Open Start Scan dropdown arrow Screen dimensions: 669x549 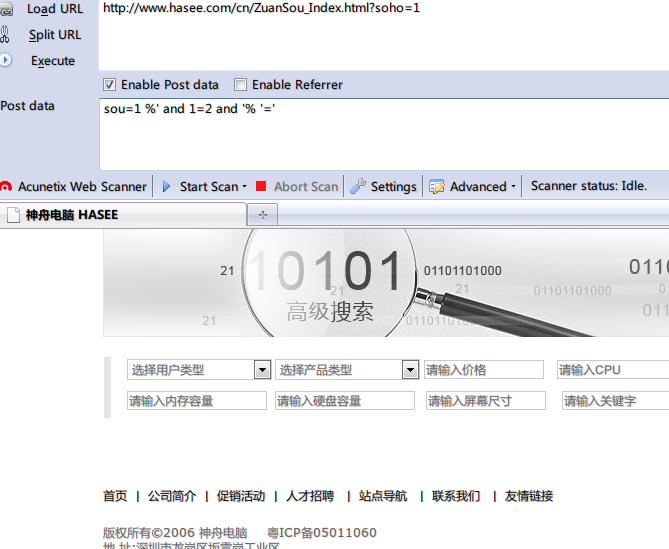(244, 187)
